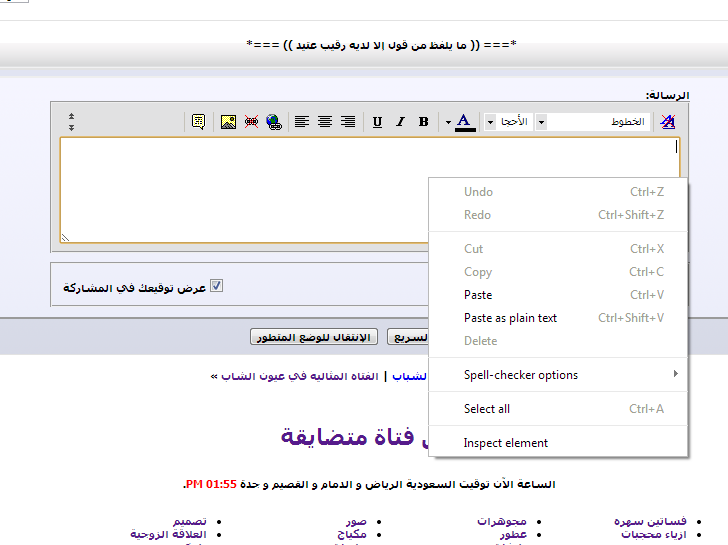Click the wrap quote tags icon
This screenshot has width=728, height=545.
(x=198, y=122)
